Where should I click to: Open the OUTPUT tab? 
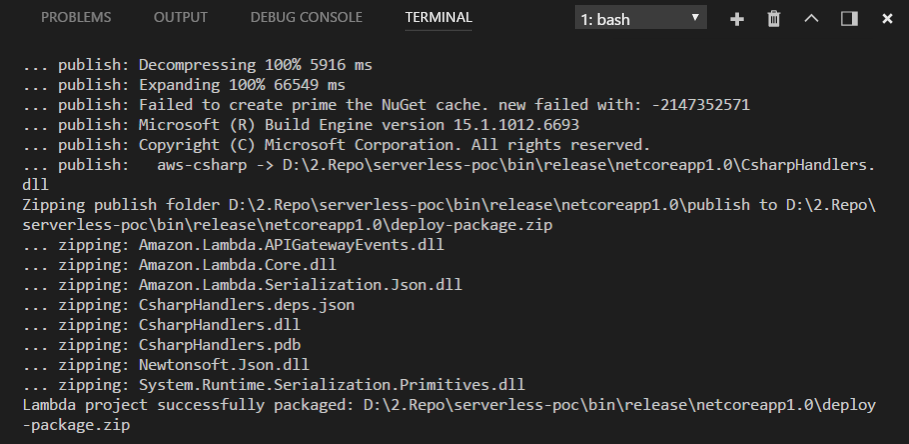pyautogui.click(x=181, y=18)
